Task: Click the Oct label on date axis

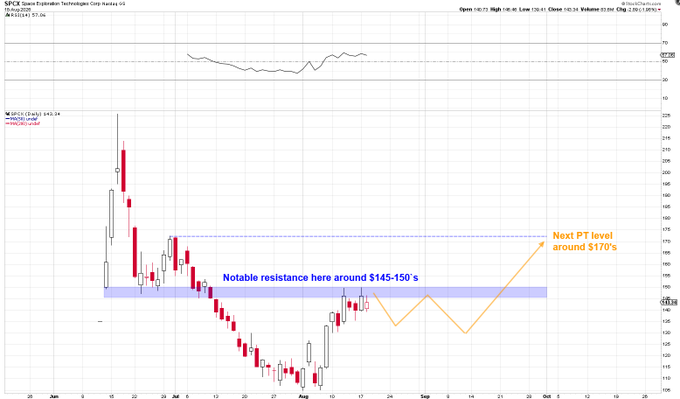Action: point(547,396)
